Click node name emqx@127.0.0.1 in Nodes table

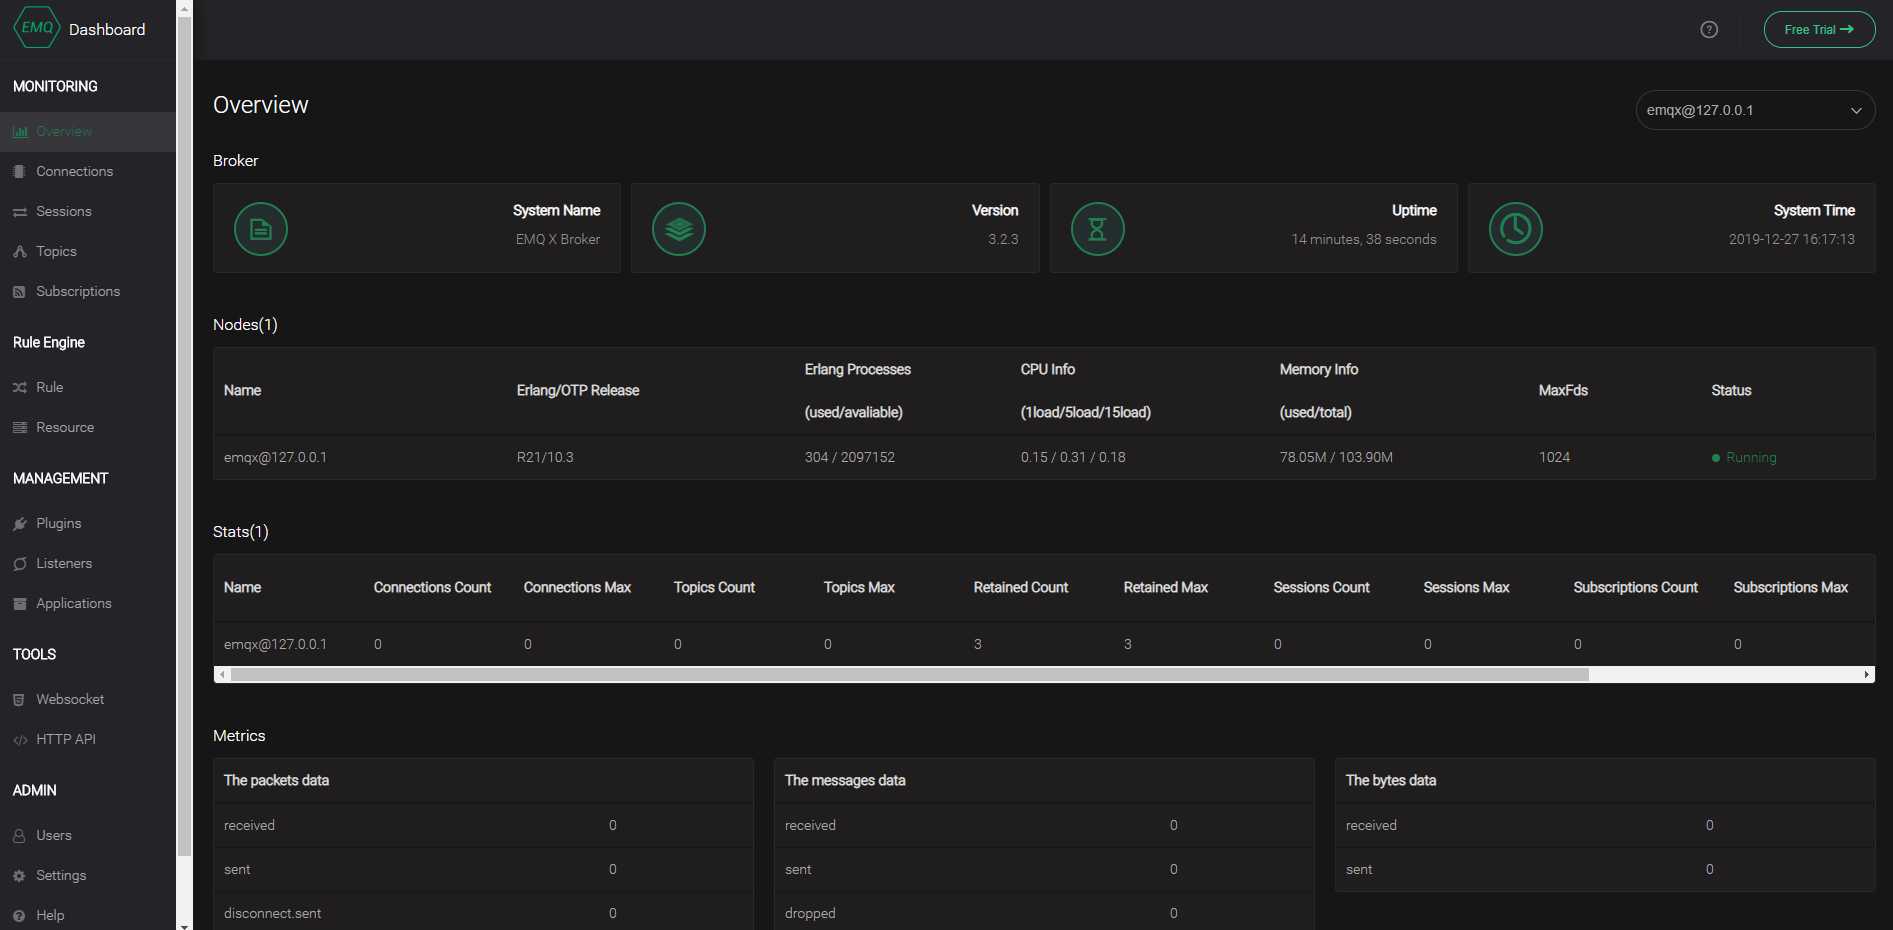click(x=275, y=458)
